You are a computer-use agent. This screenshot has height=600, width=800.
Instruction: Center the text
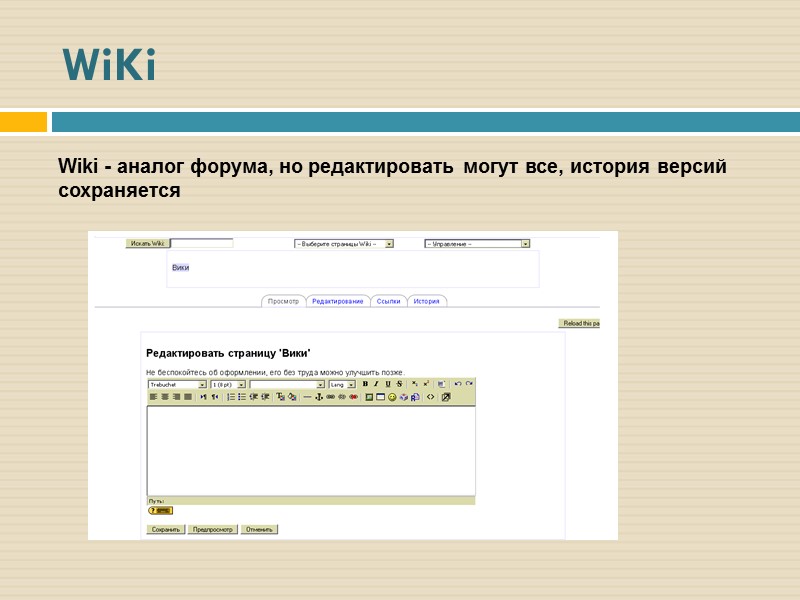tap(165, 397)
